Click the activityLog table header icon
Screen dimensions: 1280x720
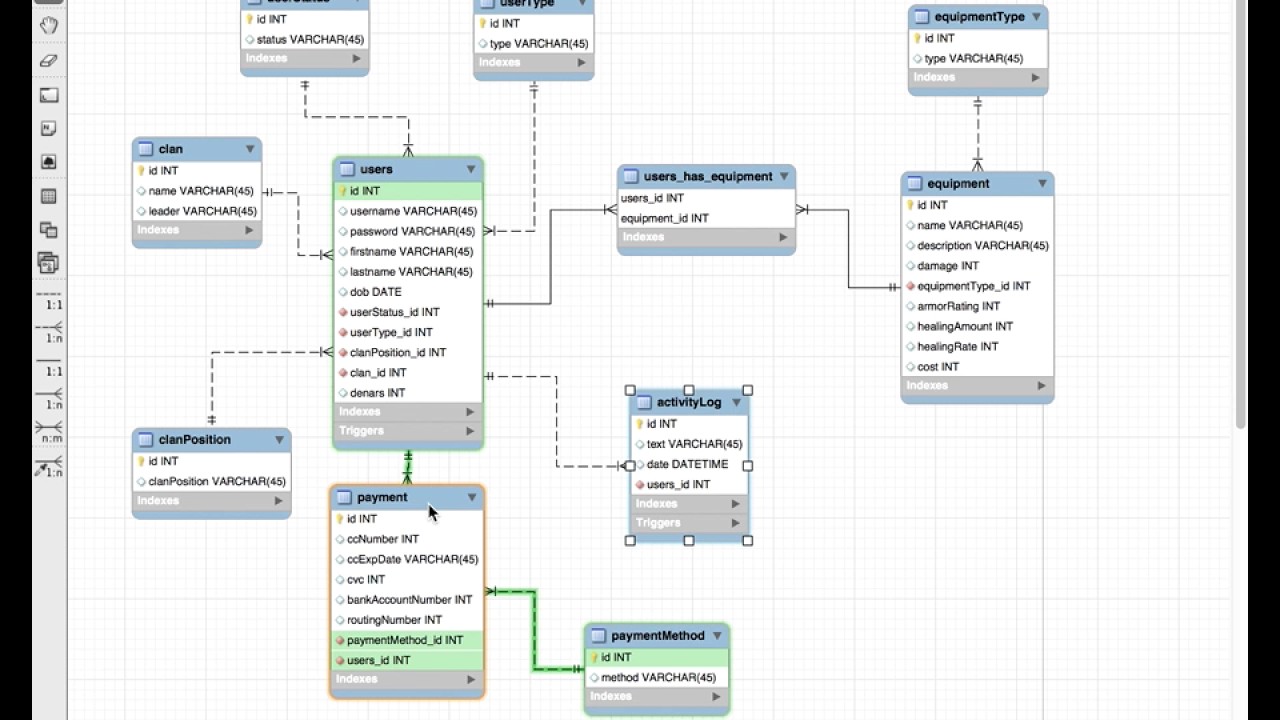pos(643,402)
